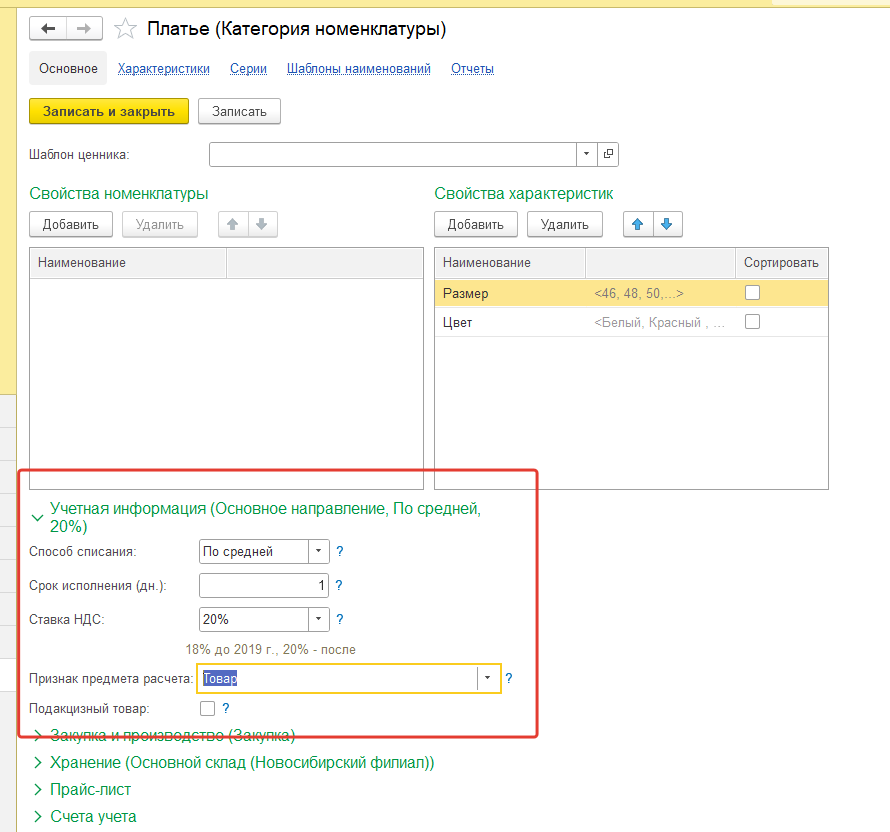Collapse the Учетная информация section
Image resolution: width=890 pixels, height=832 pixels.
pyautogui.click(x=37, y=518)
